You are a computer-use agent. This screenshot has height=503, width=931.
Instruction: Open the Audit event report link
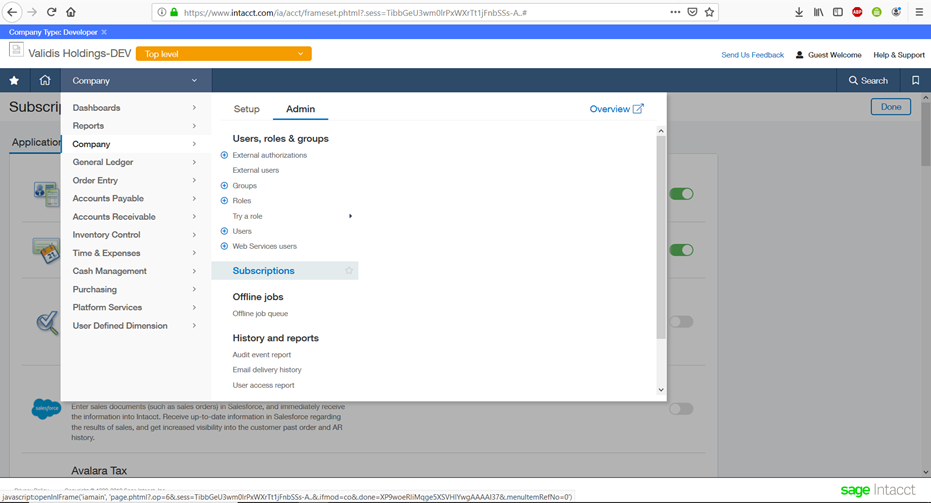(262, 355)
